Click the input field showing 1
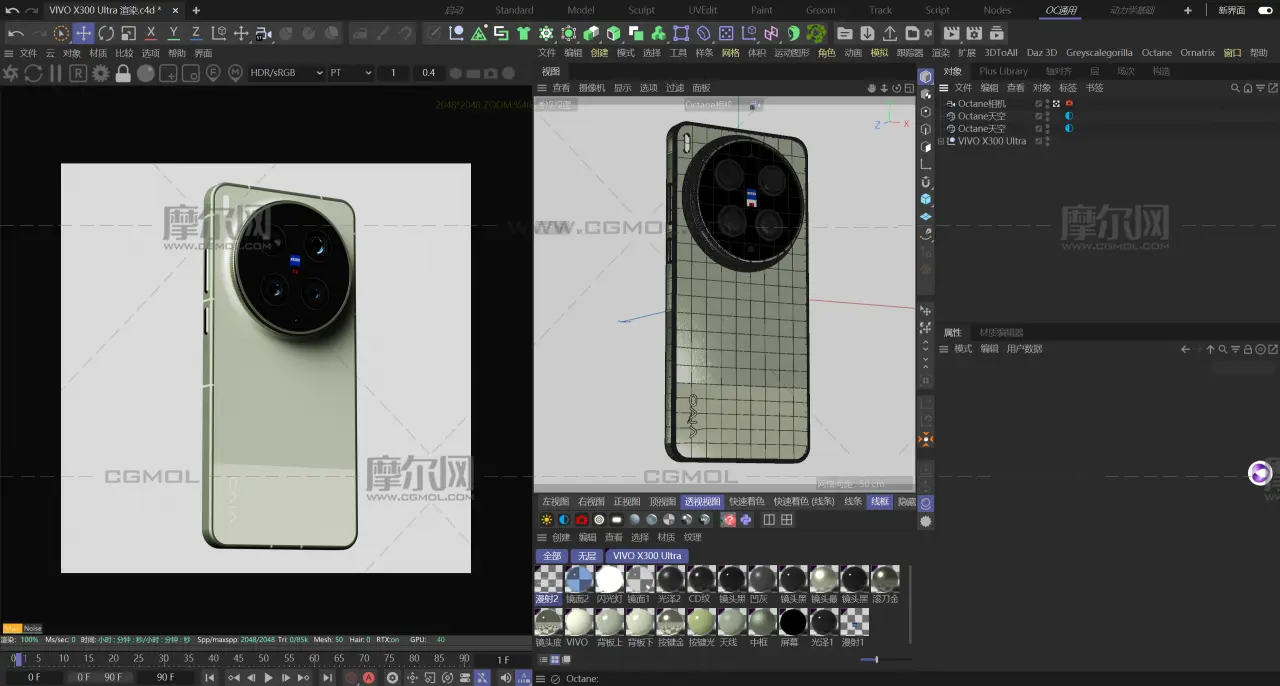This screenshot has width=1280, height=686. coord(393,73)
